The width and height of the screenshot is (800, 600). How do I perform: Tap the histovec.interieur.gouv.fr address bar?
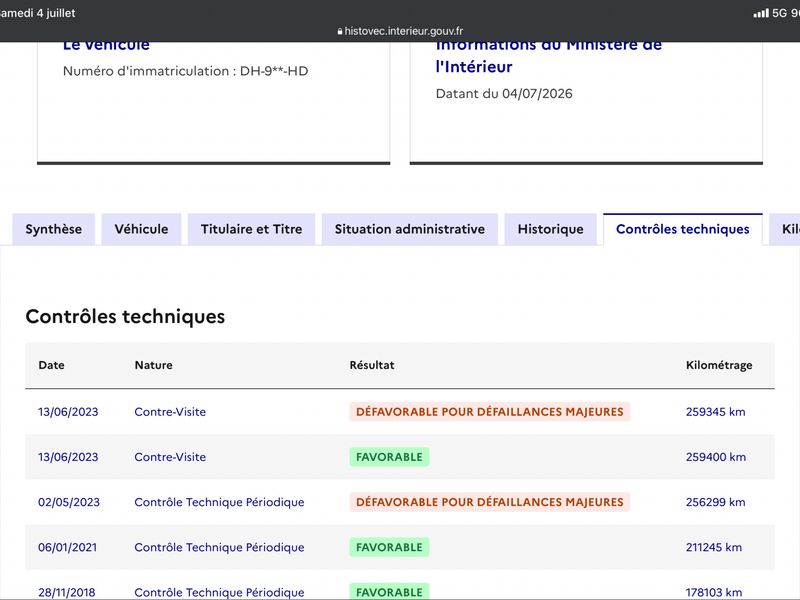point(400,31)
